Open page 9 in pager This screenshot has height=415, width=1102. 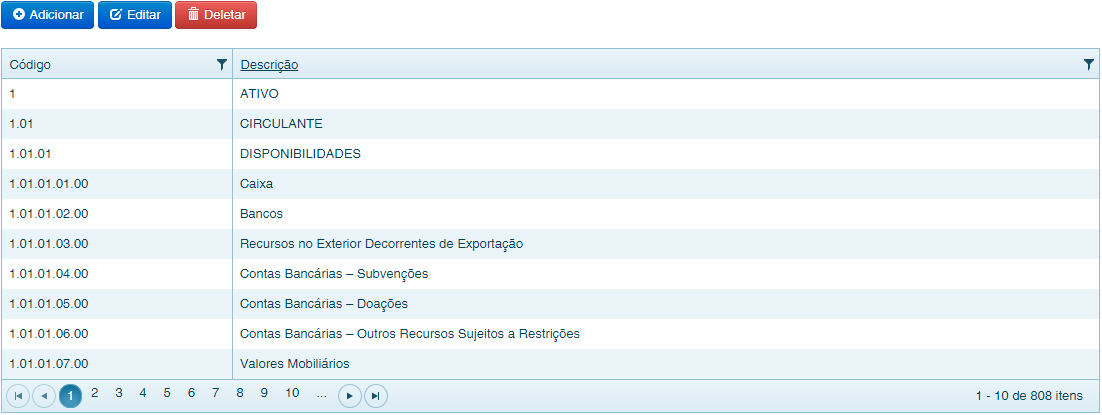(x=264, y=392)
